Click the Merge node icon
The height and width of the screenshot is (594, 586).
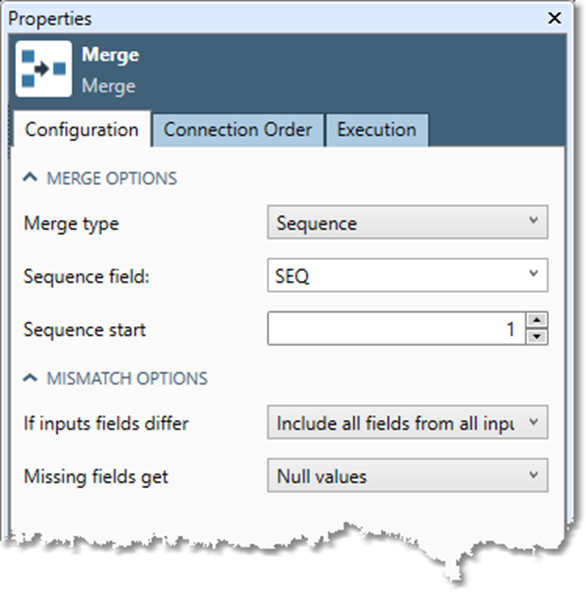click(44, 69)
